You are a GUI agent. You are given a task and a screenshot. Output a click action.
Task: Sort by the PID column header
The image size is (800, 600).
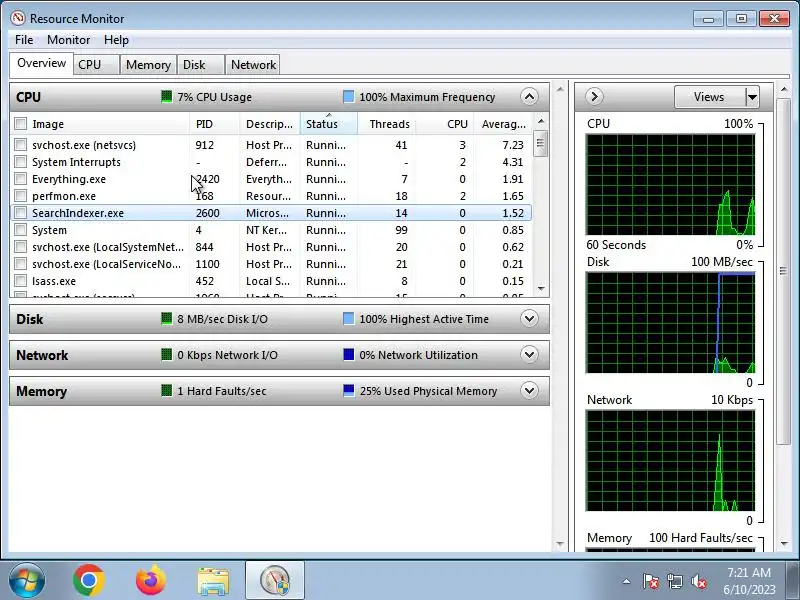point(214,124)
